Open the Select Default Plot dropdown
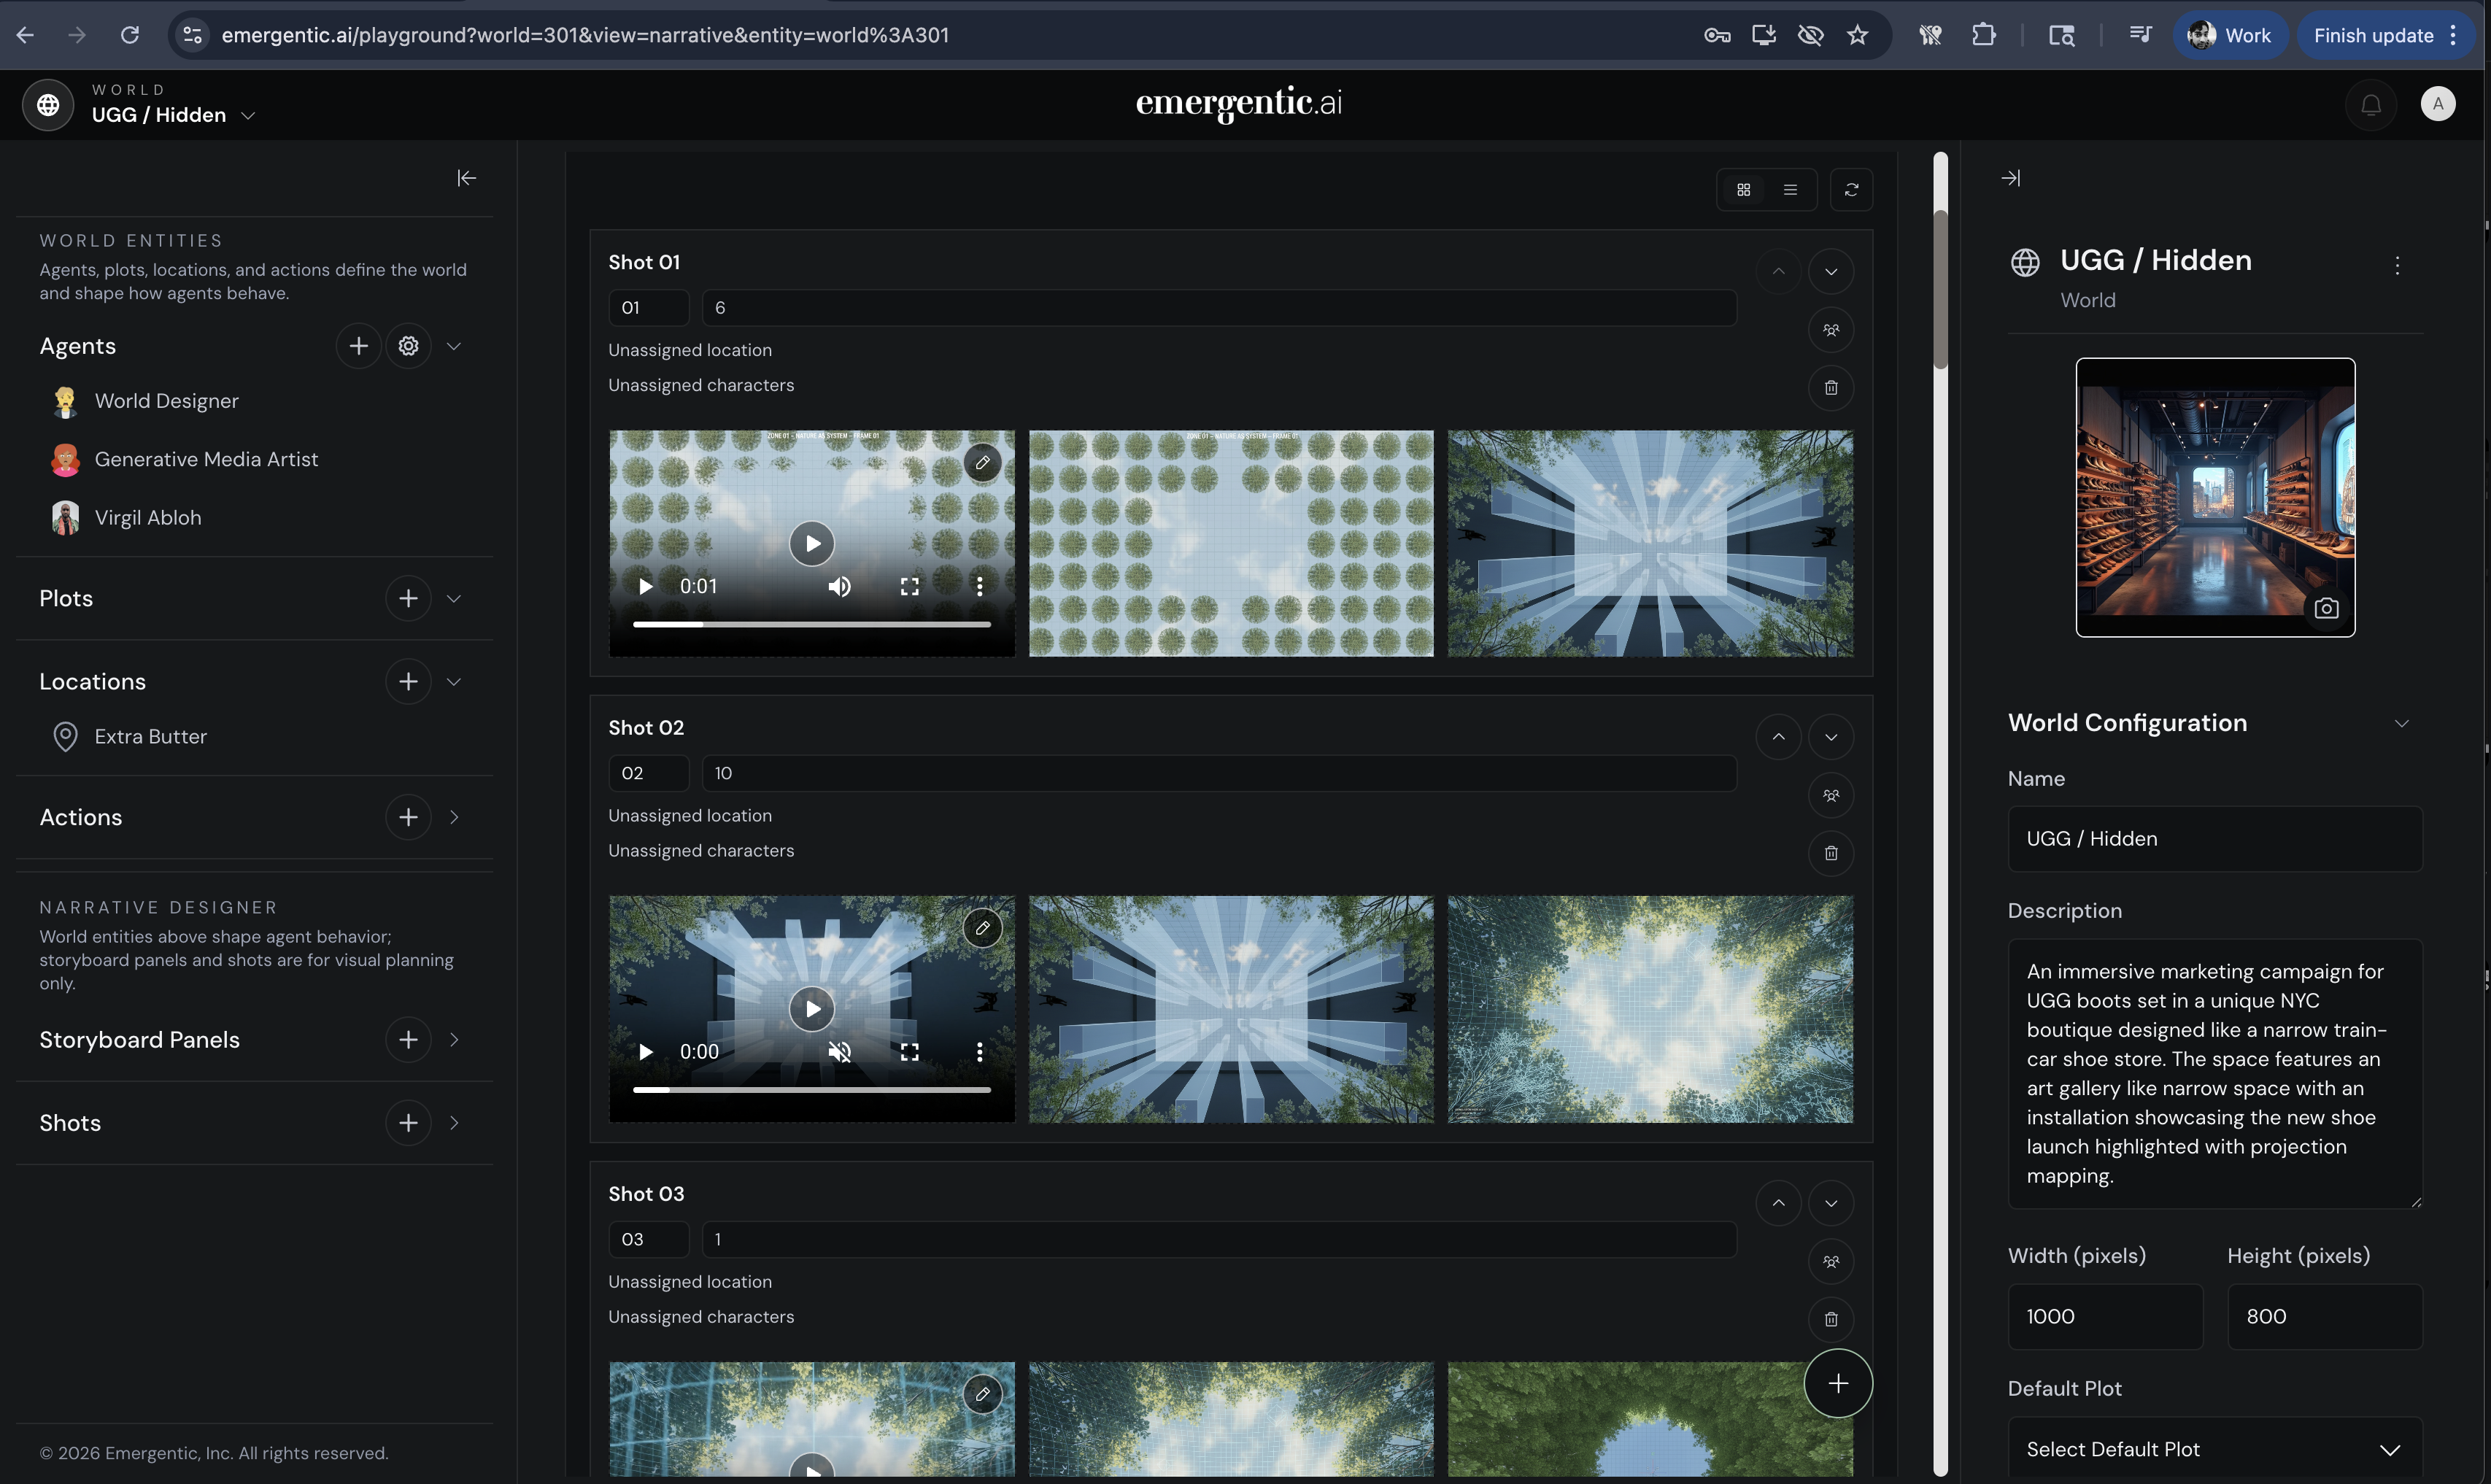The width and height of the screenshot is (2491, 1484). [2214, 1449]
